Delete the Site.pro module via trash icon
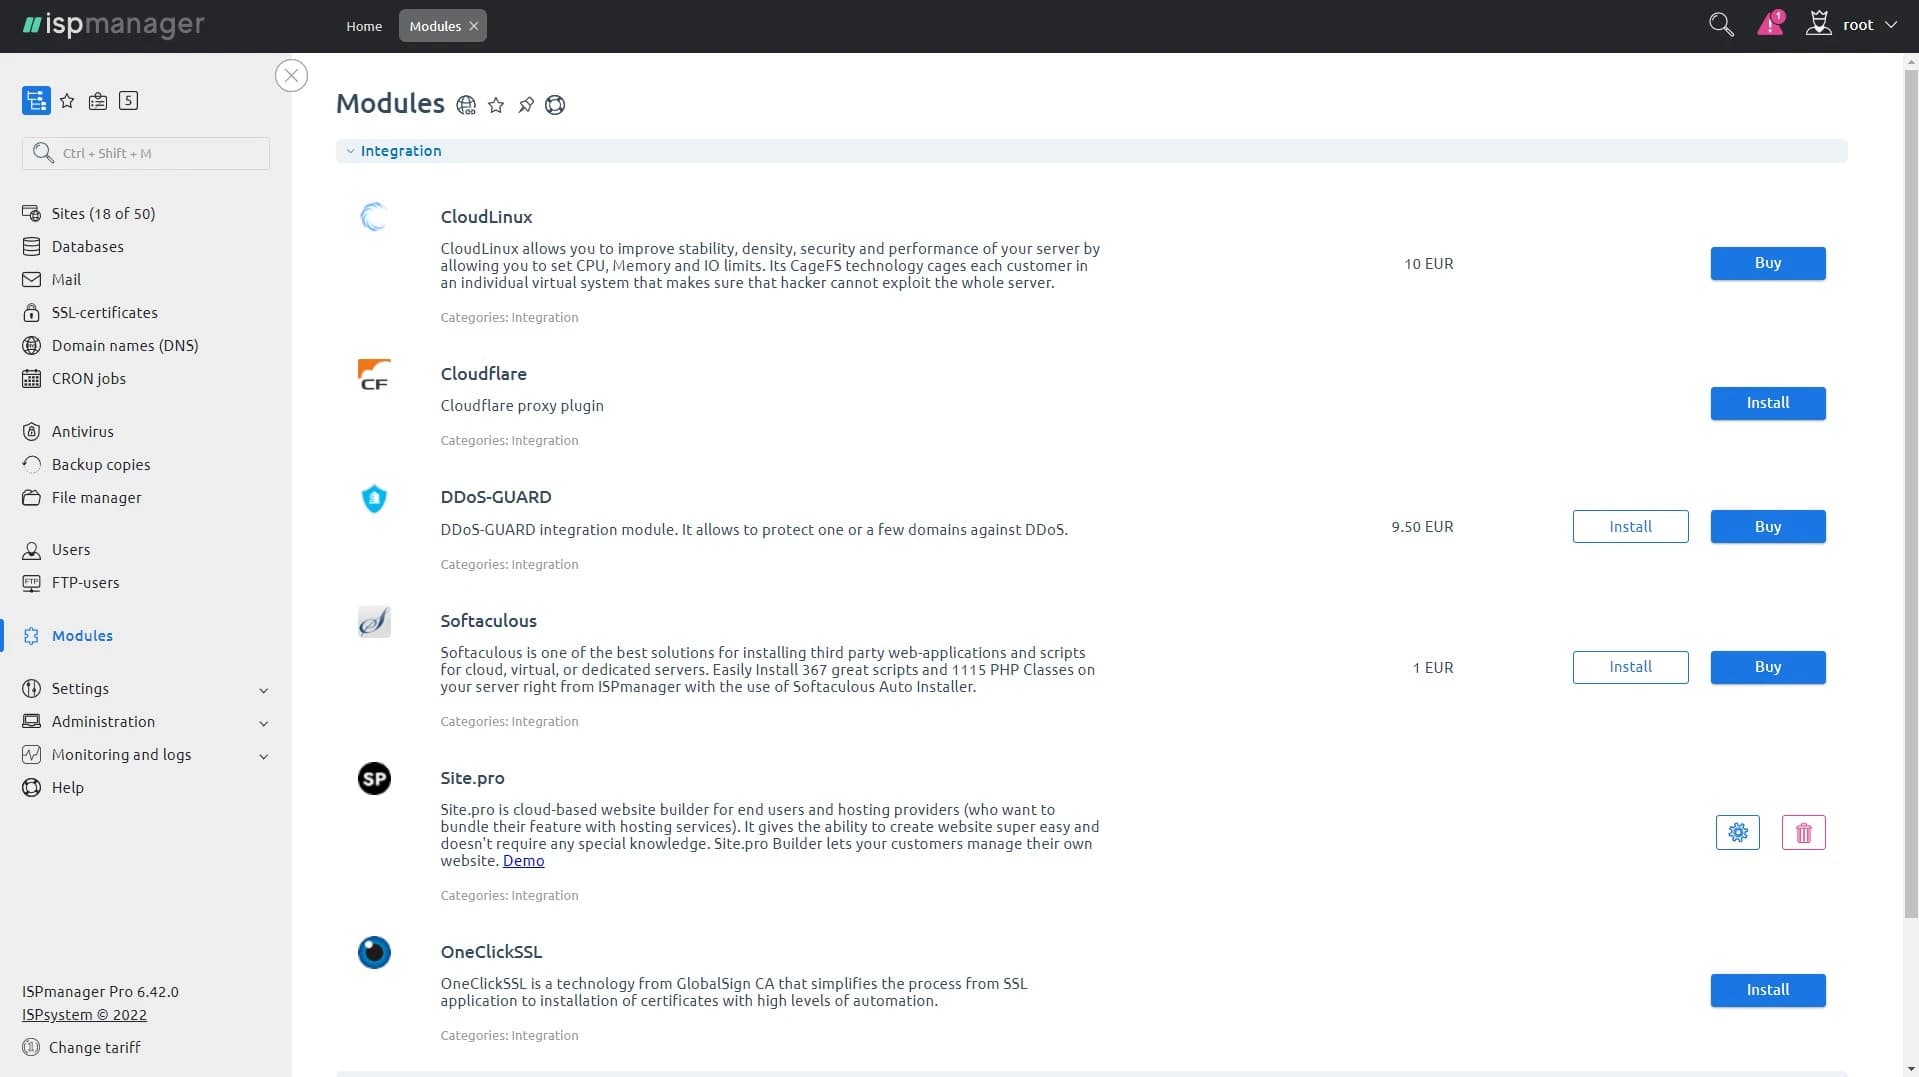 [x=1803, y=832]
